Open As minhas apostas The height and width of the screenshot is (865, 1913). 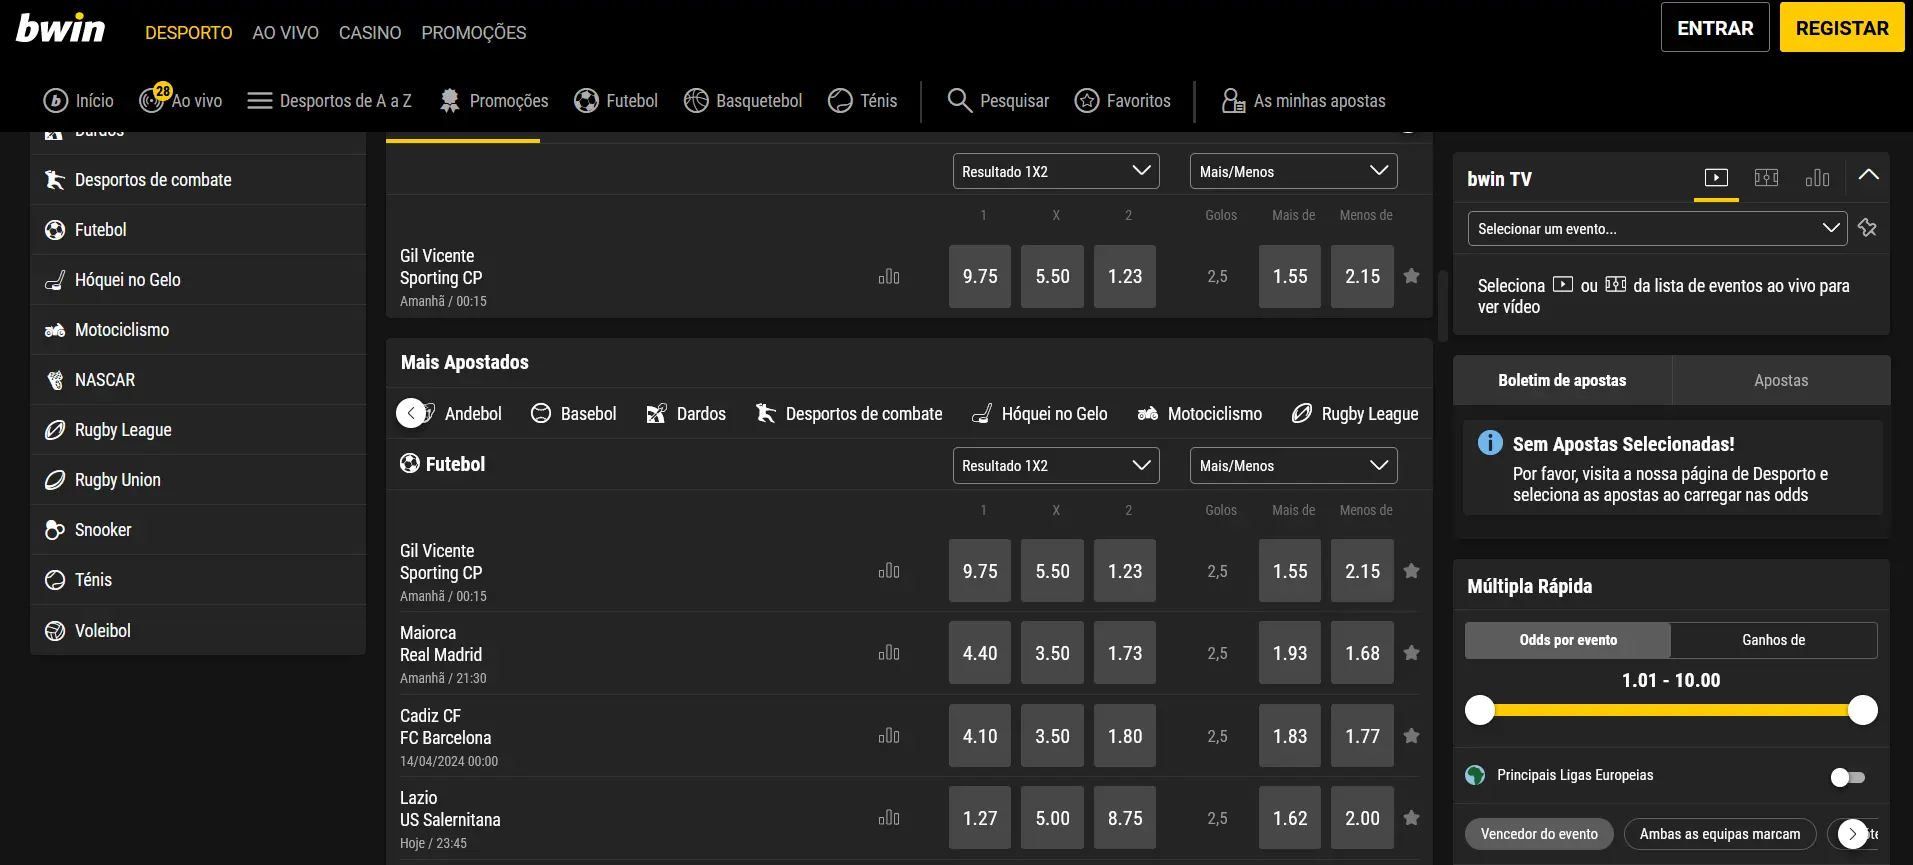(1303, 101)
